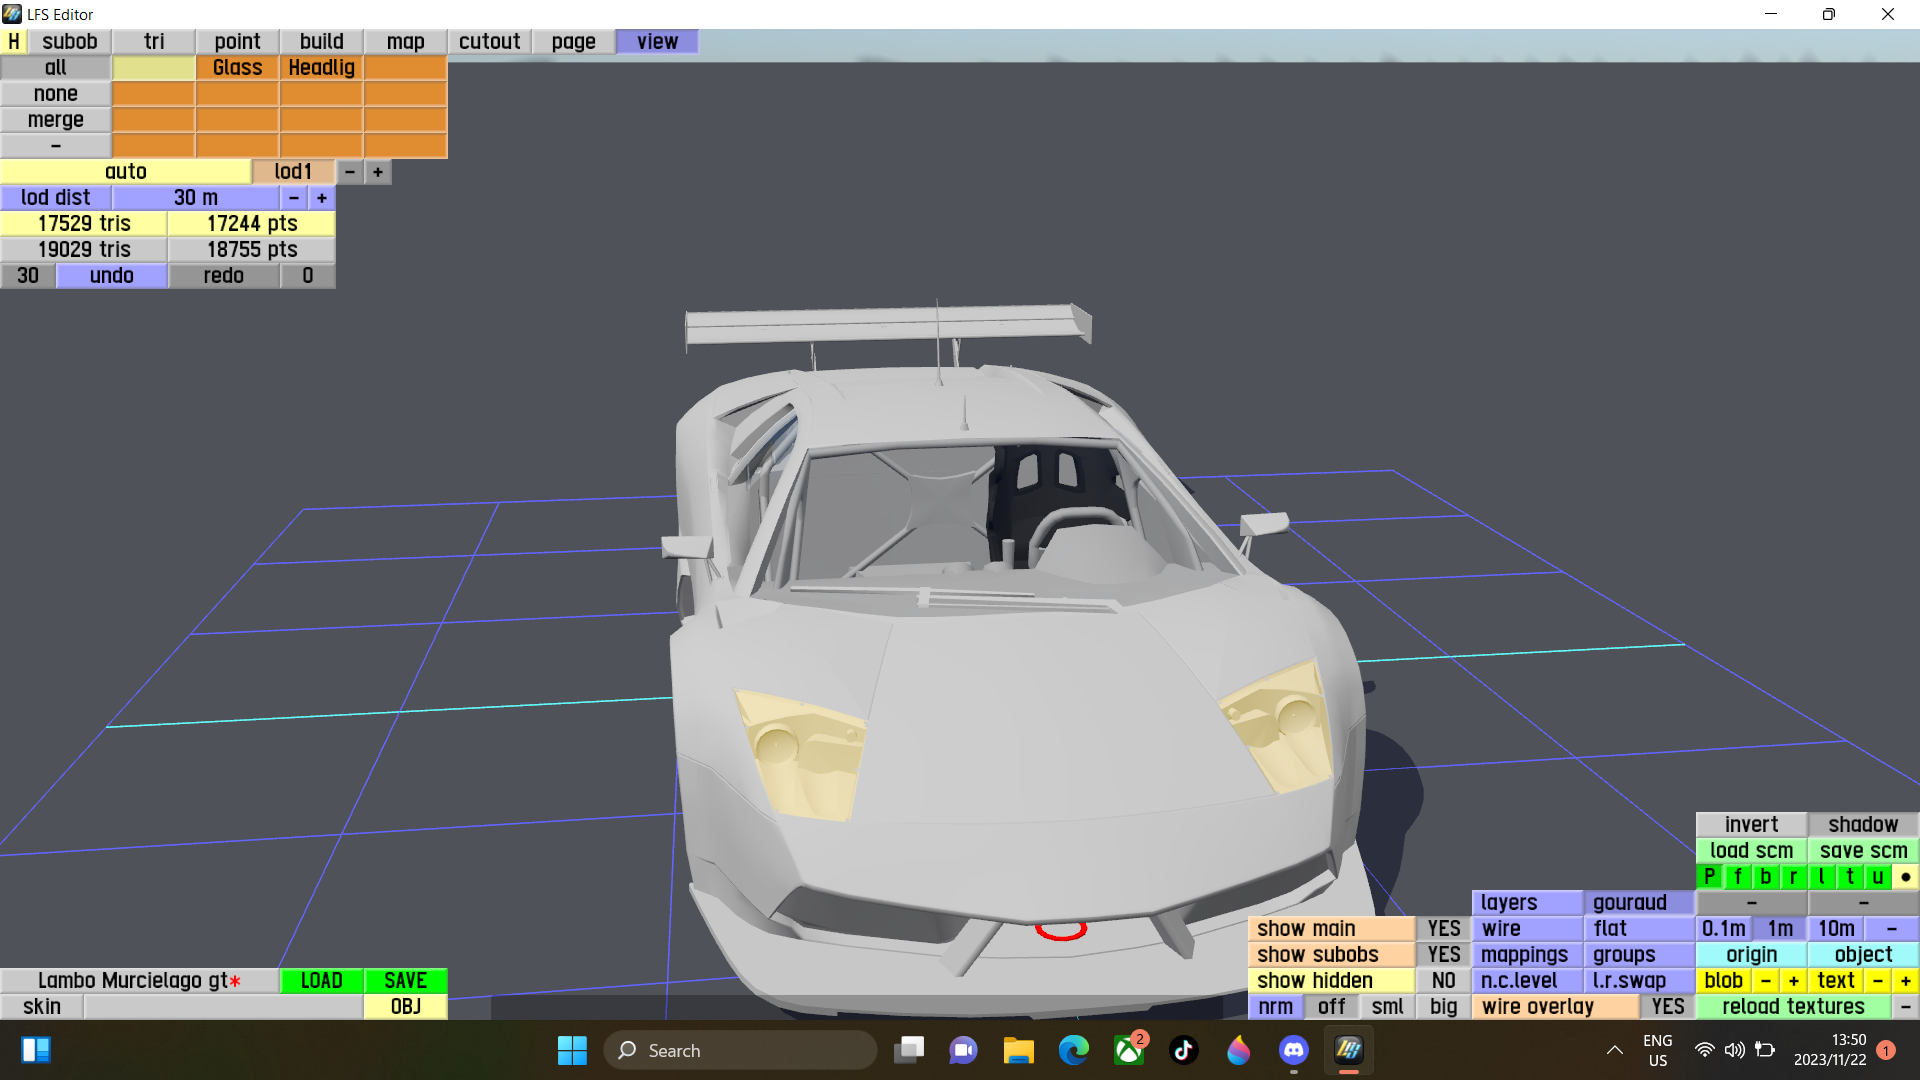The height and width of the screenshot is (1080, 1920).
Task: Click the yellow dot view button
Action: [x=1905, y=877]
